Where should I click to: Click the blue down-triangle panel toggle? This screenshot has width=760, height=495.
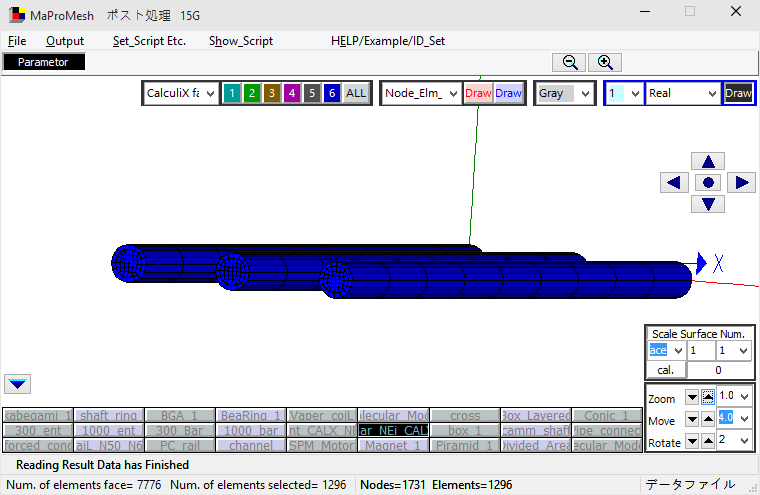pos(17,384)
